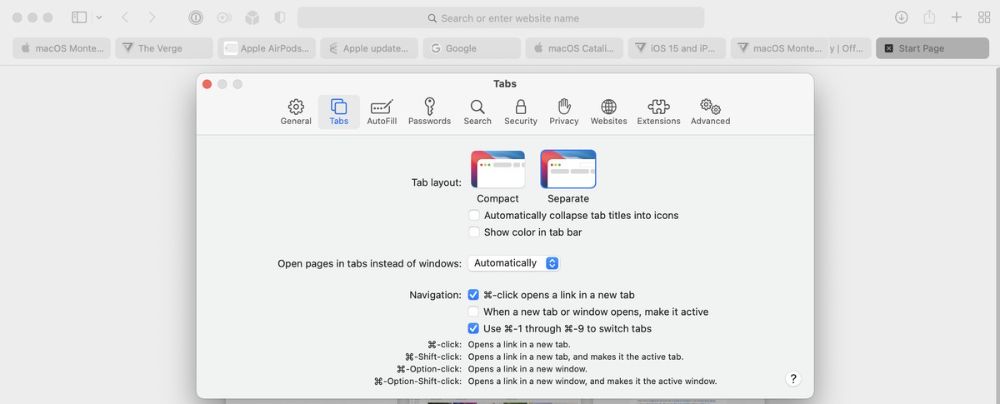Open the AutoFill preferences pane
Image resolution: width=1000 pixels, height=404 pixels.
[x=381, y=111]
